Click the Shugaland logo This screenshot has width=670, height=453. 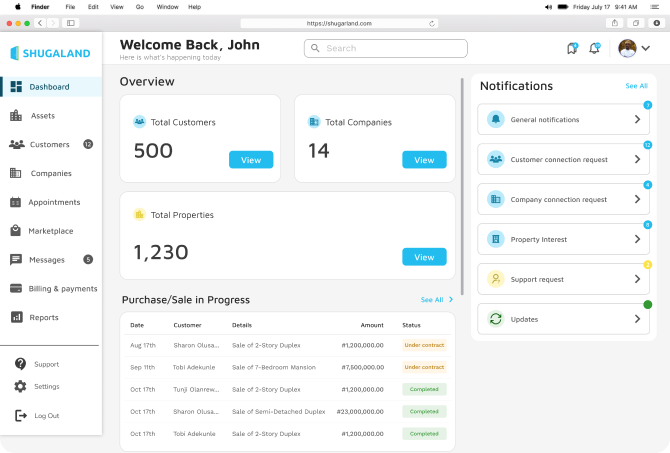tap(50, 53)
